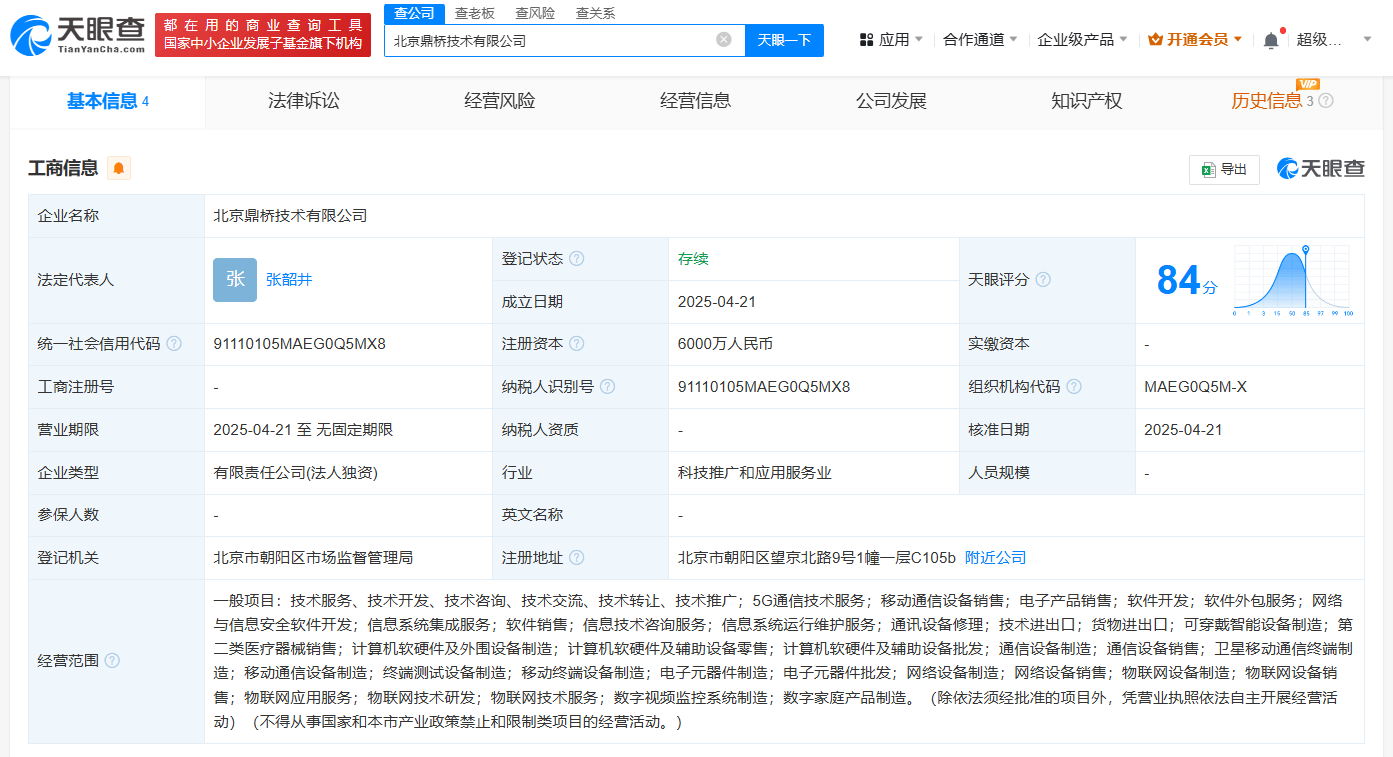Select the 查老板 search tab
This screenshot has width=1393, height=757.
pyautogui.click(x=475, y=13)
